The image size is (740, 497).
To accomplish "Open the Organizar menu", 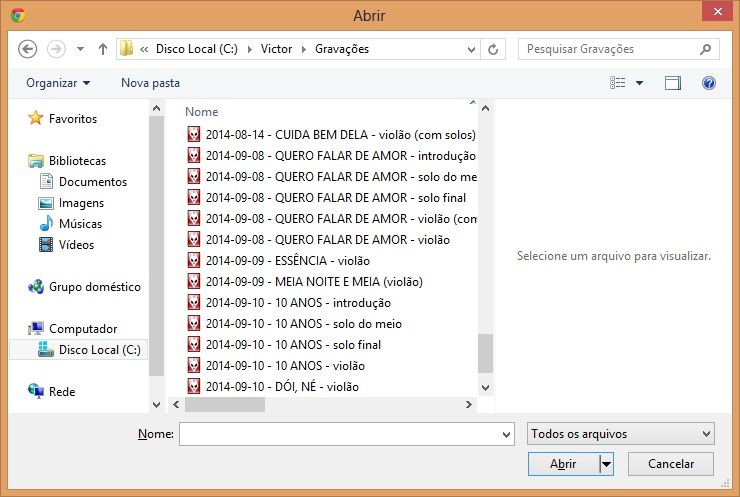I will [x=58, y=83].
